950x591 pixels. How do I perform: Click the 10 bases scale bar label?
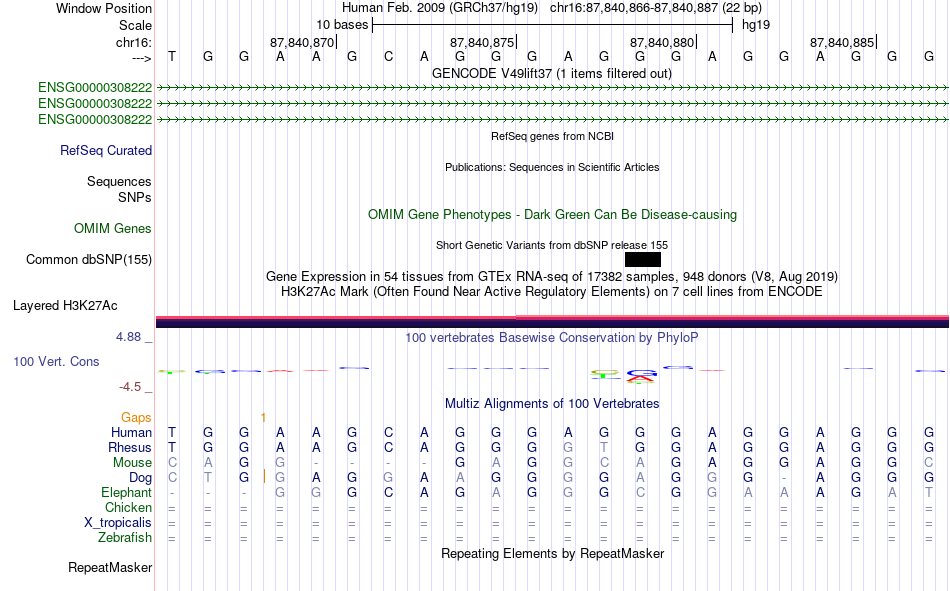342,25
